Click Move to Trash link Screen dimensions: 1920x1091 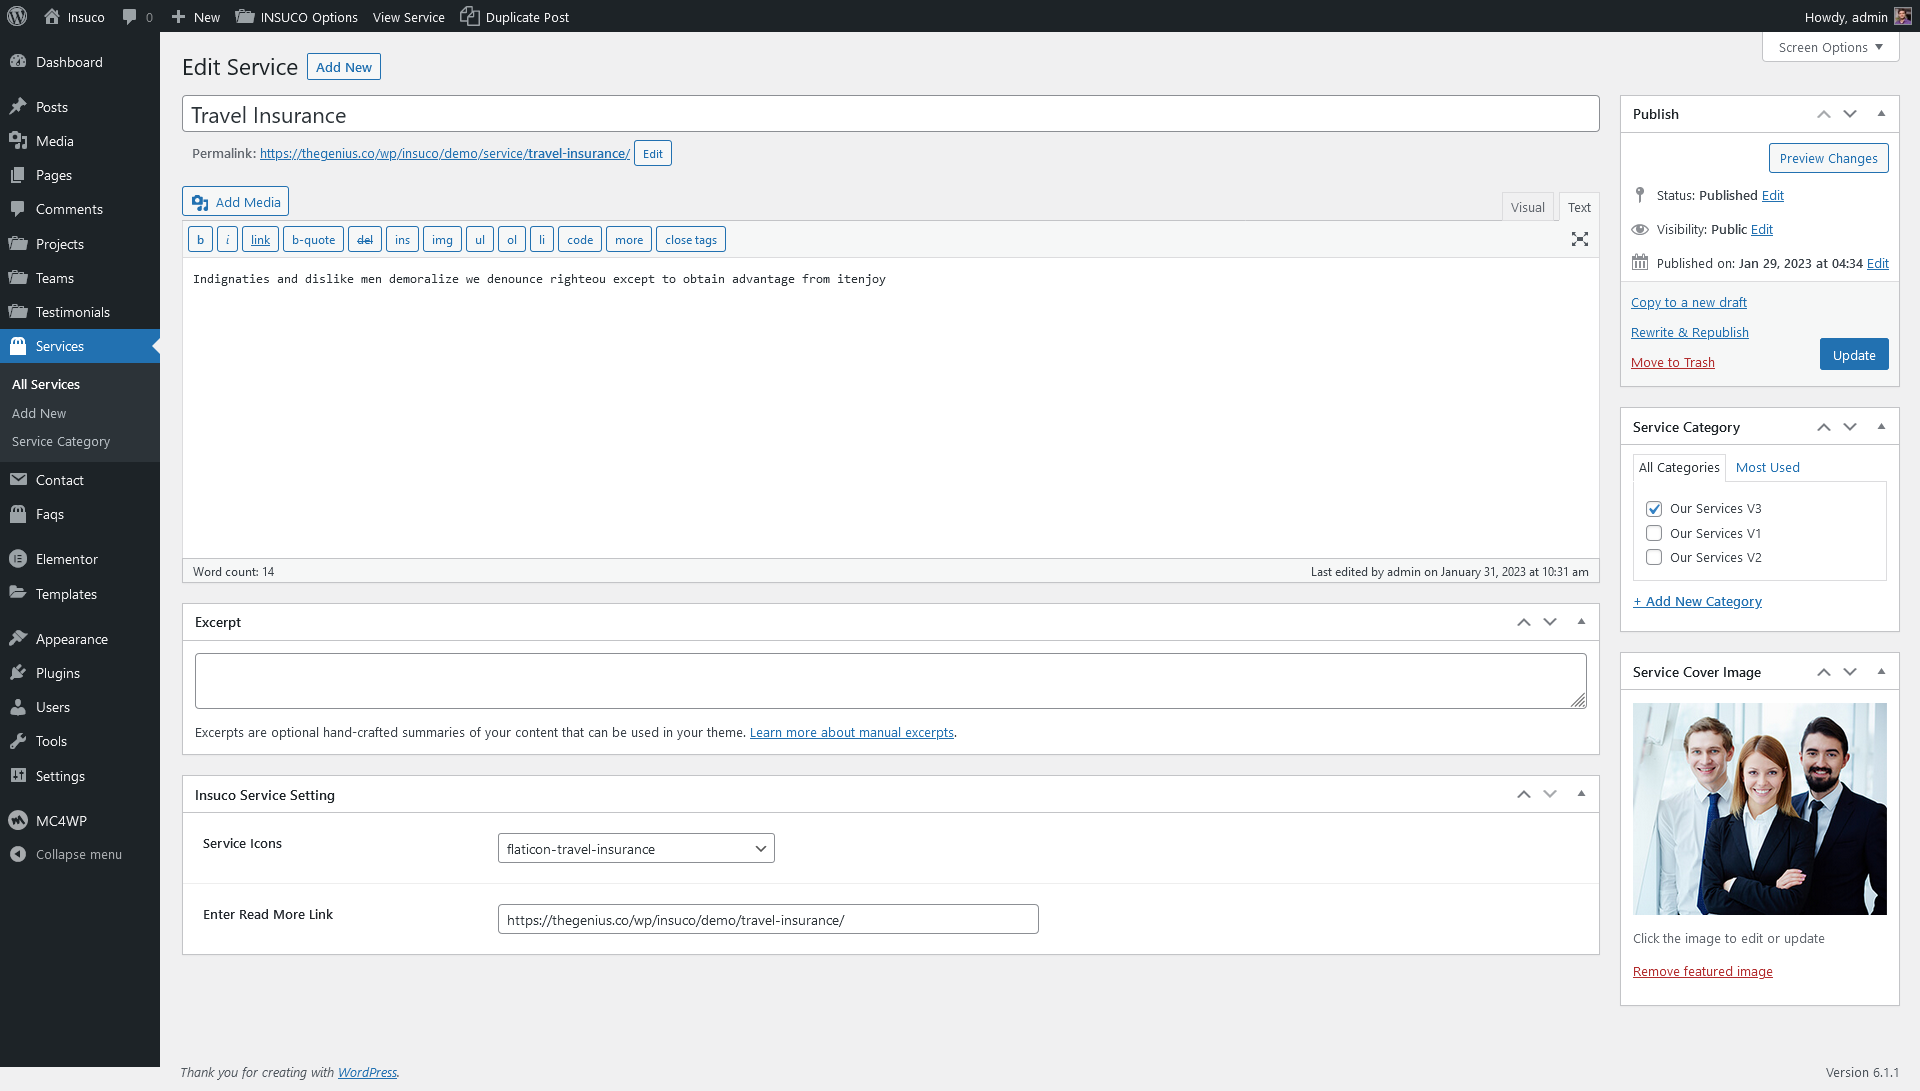1672,363
